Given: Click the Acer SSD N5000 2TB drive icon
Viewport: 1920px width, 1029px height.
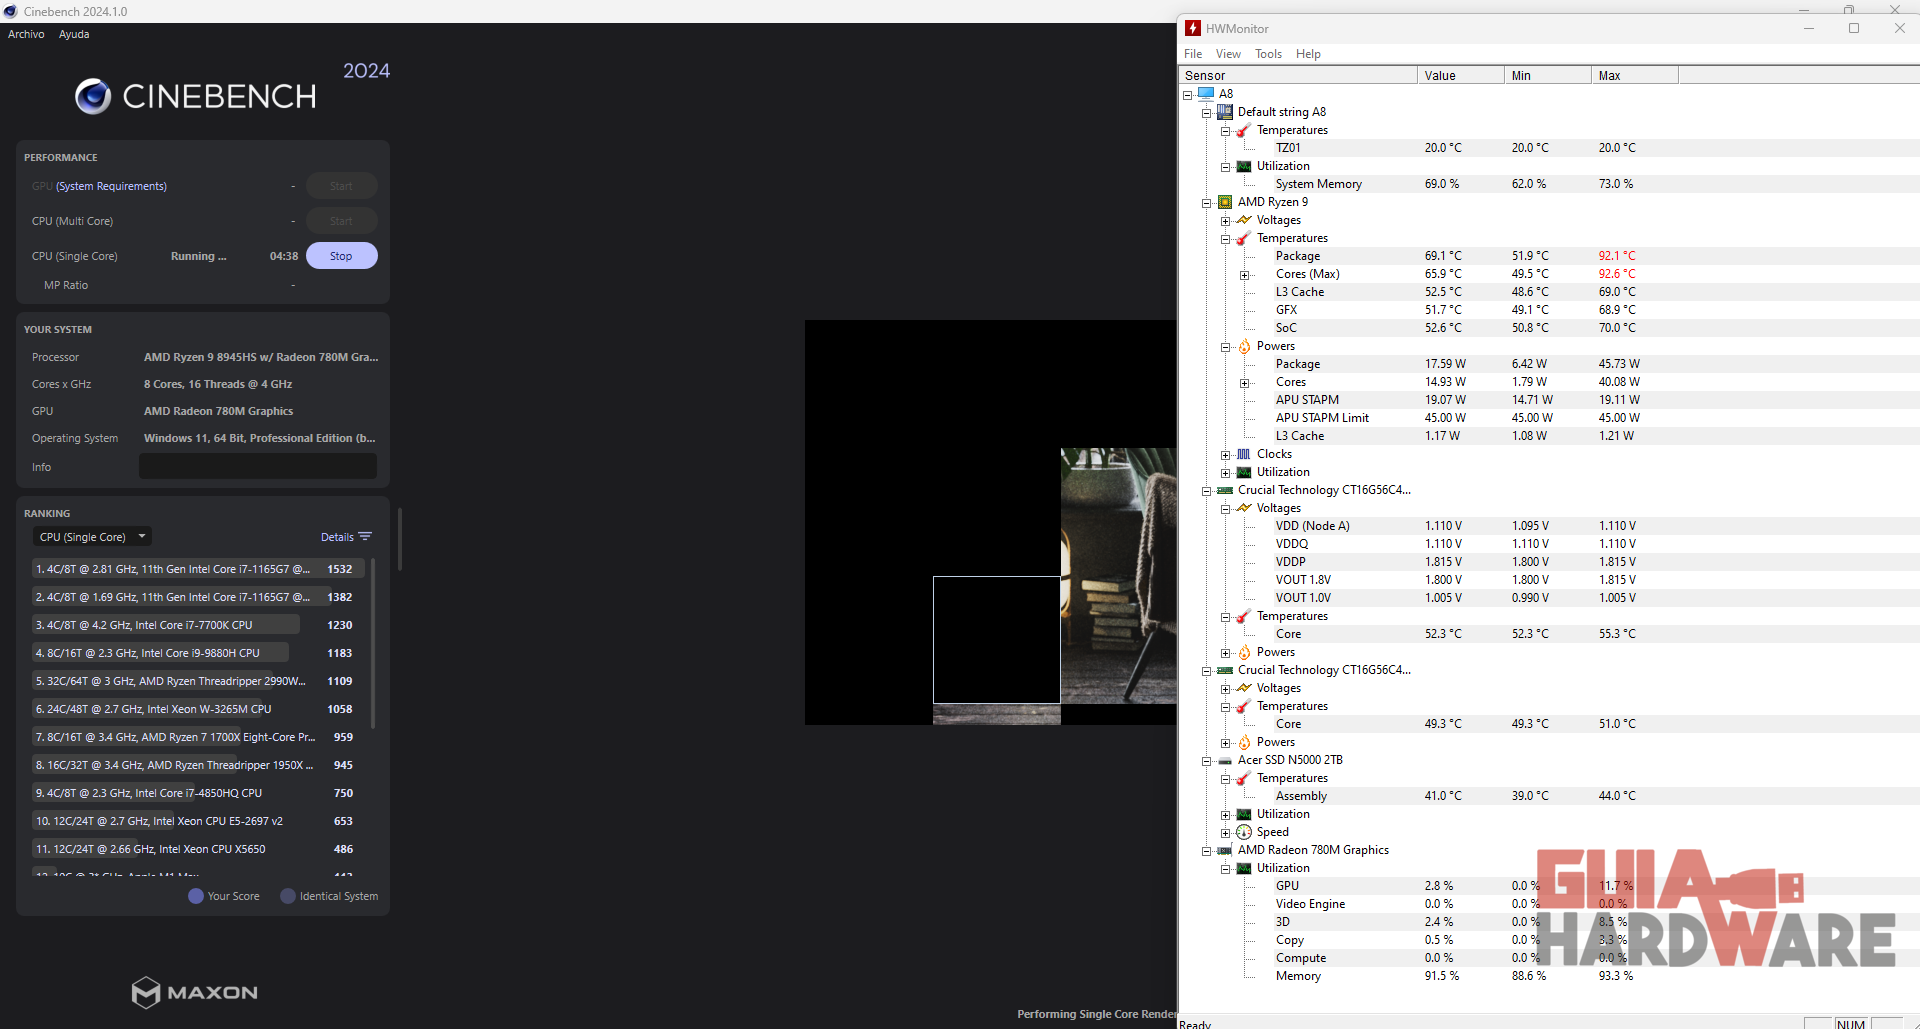Looking at the screenshot, I should (x=1225, y=760).
